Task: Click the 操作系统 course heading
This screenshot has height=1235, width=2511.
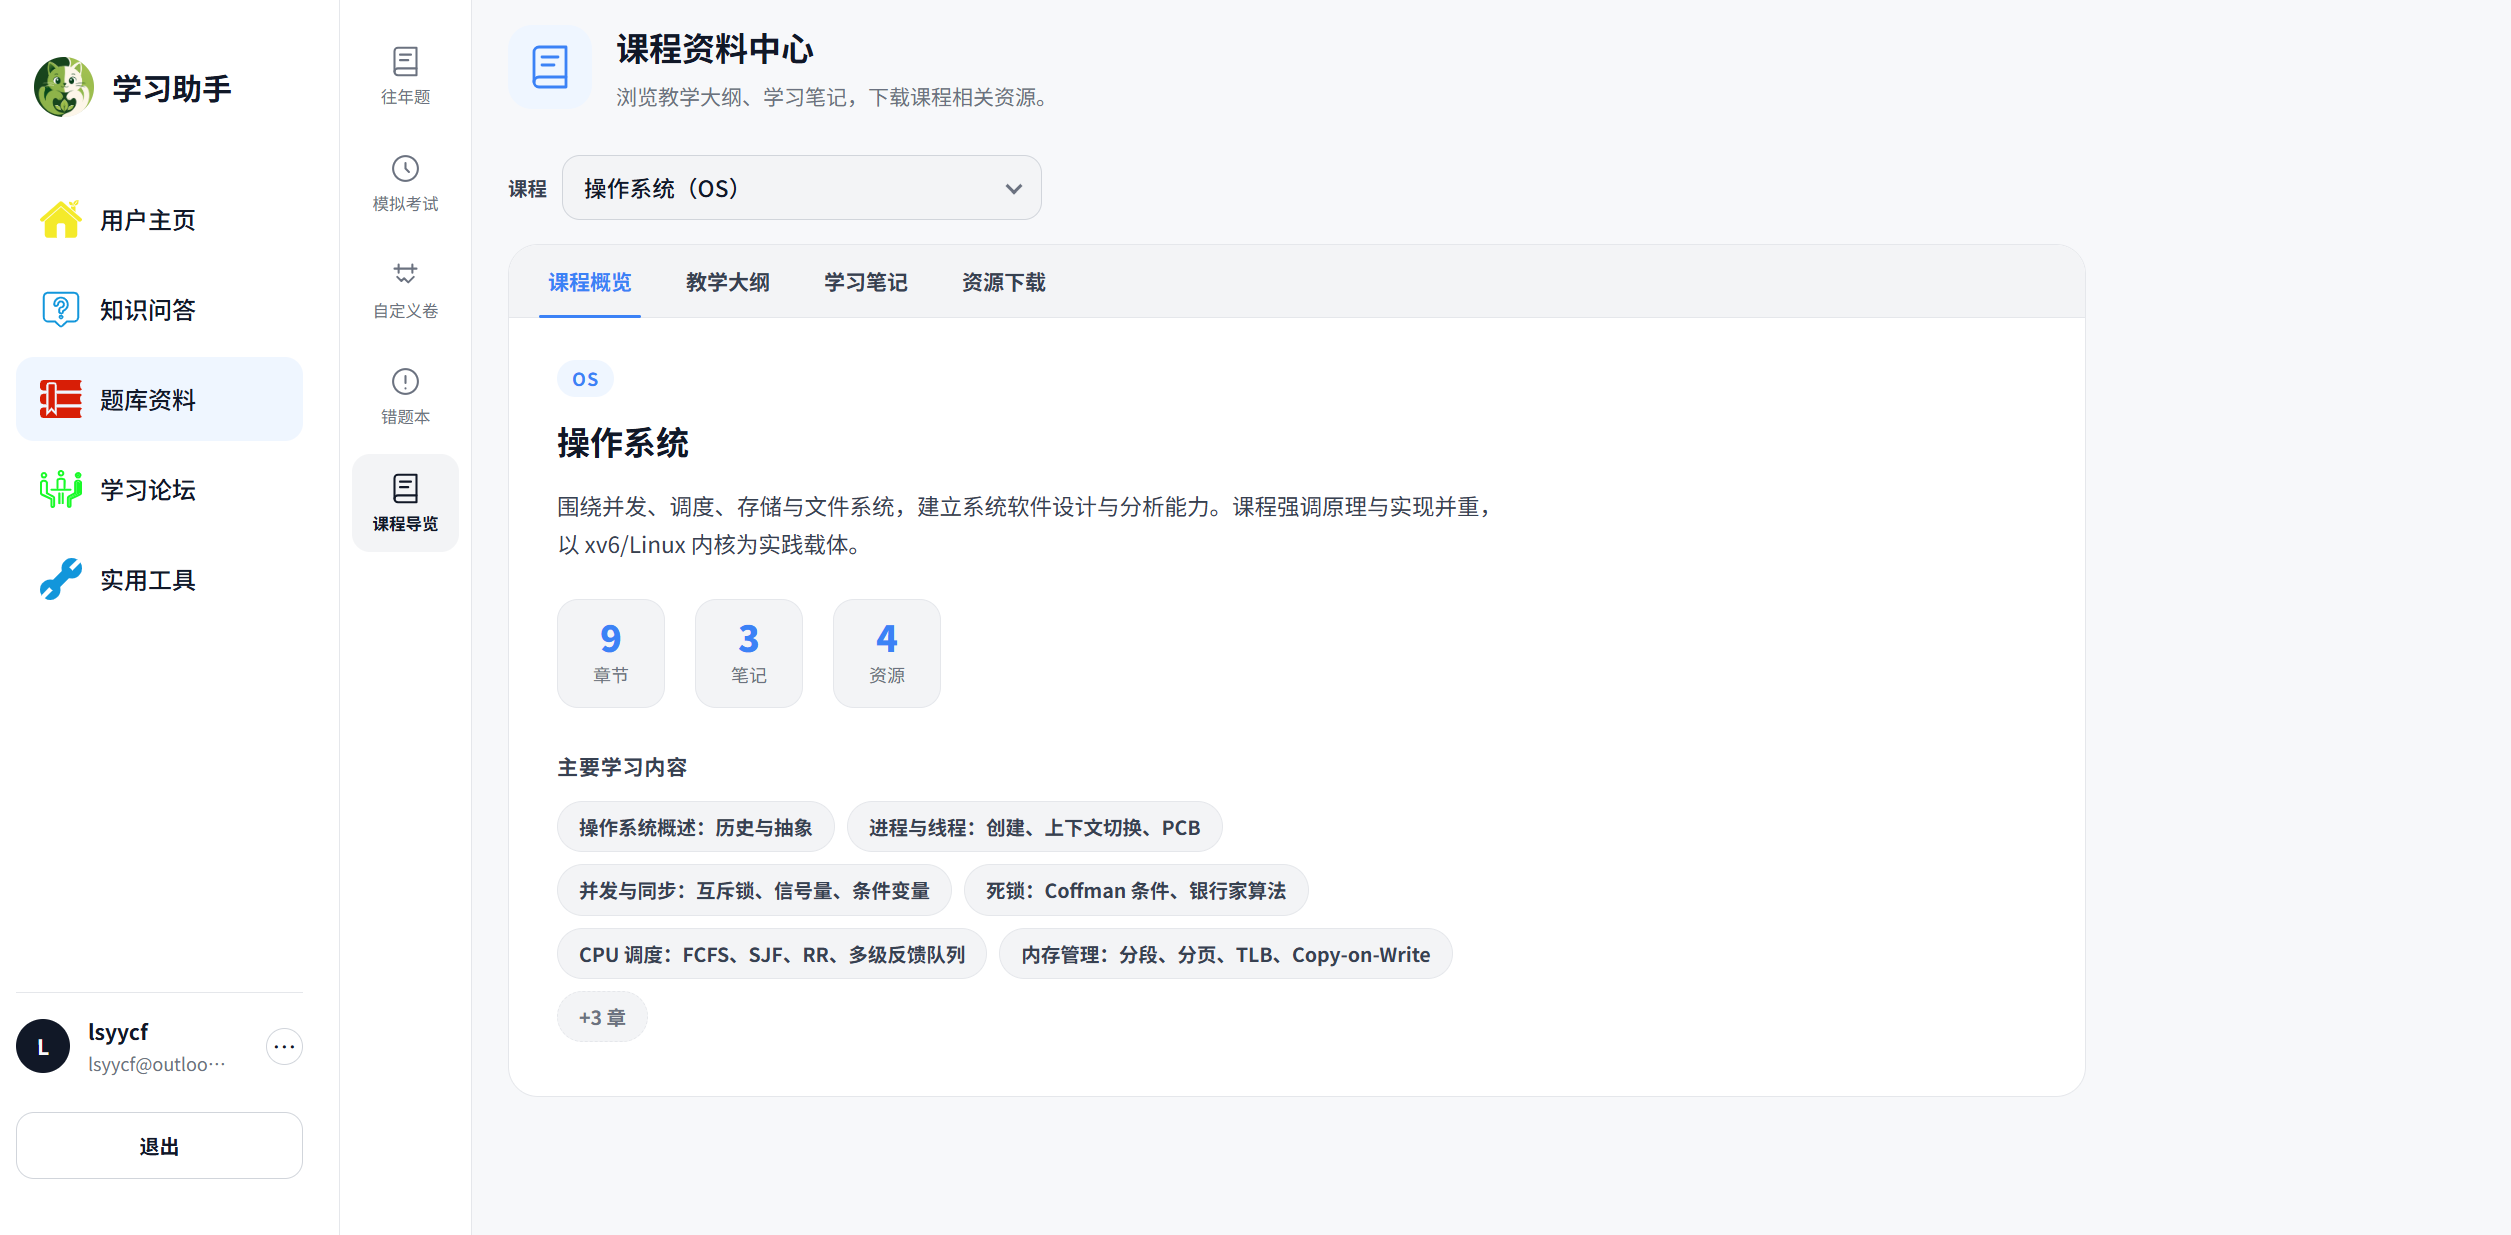Action: point(623,443)
